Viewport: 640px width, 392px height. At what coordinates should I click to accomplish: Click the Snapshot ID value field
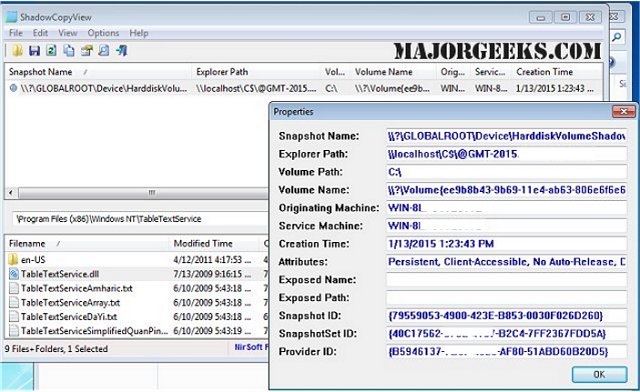(x=507, y=316)
